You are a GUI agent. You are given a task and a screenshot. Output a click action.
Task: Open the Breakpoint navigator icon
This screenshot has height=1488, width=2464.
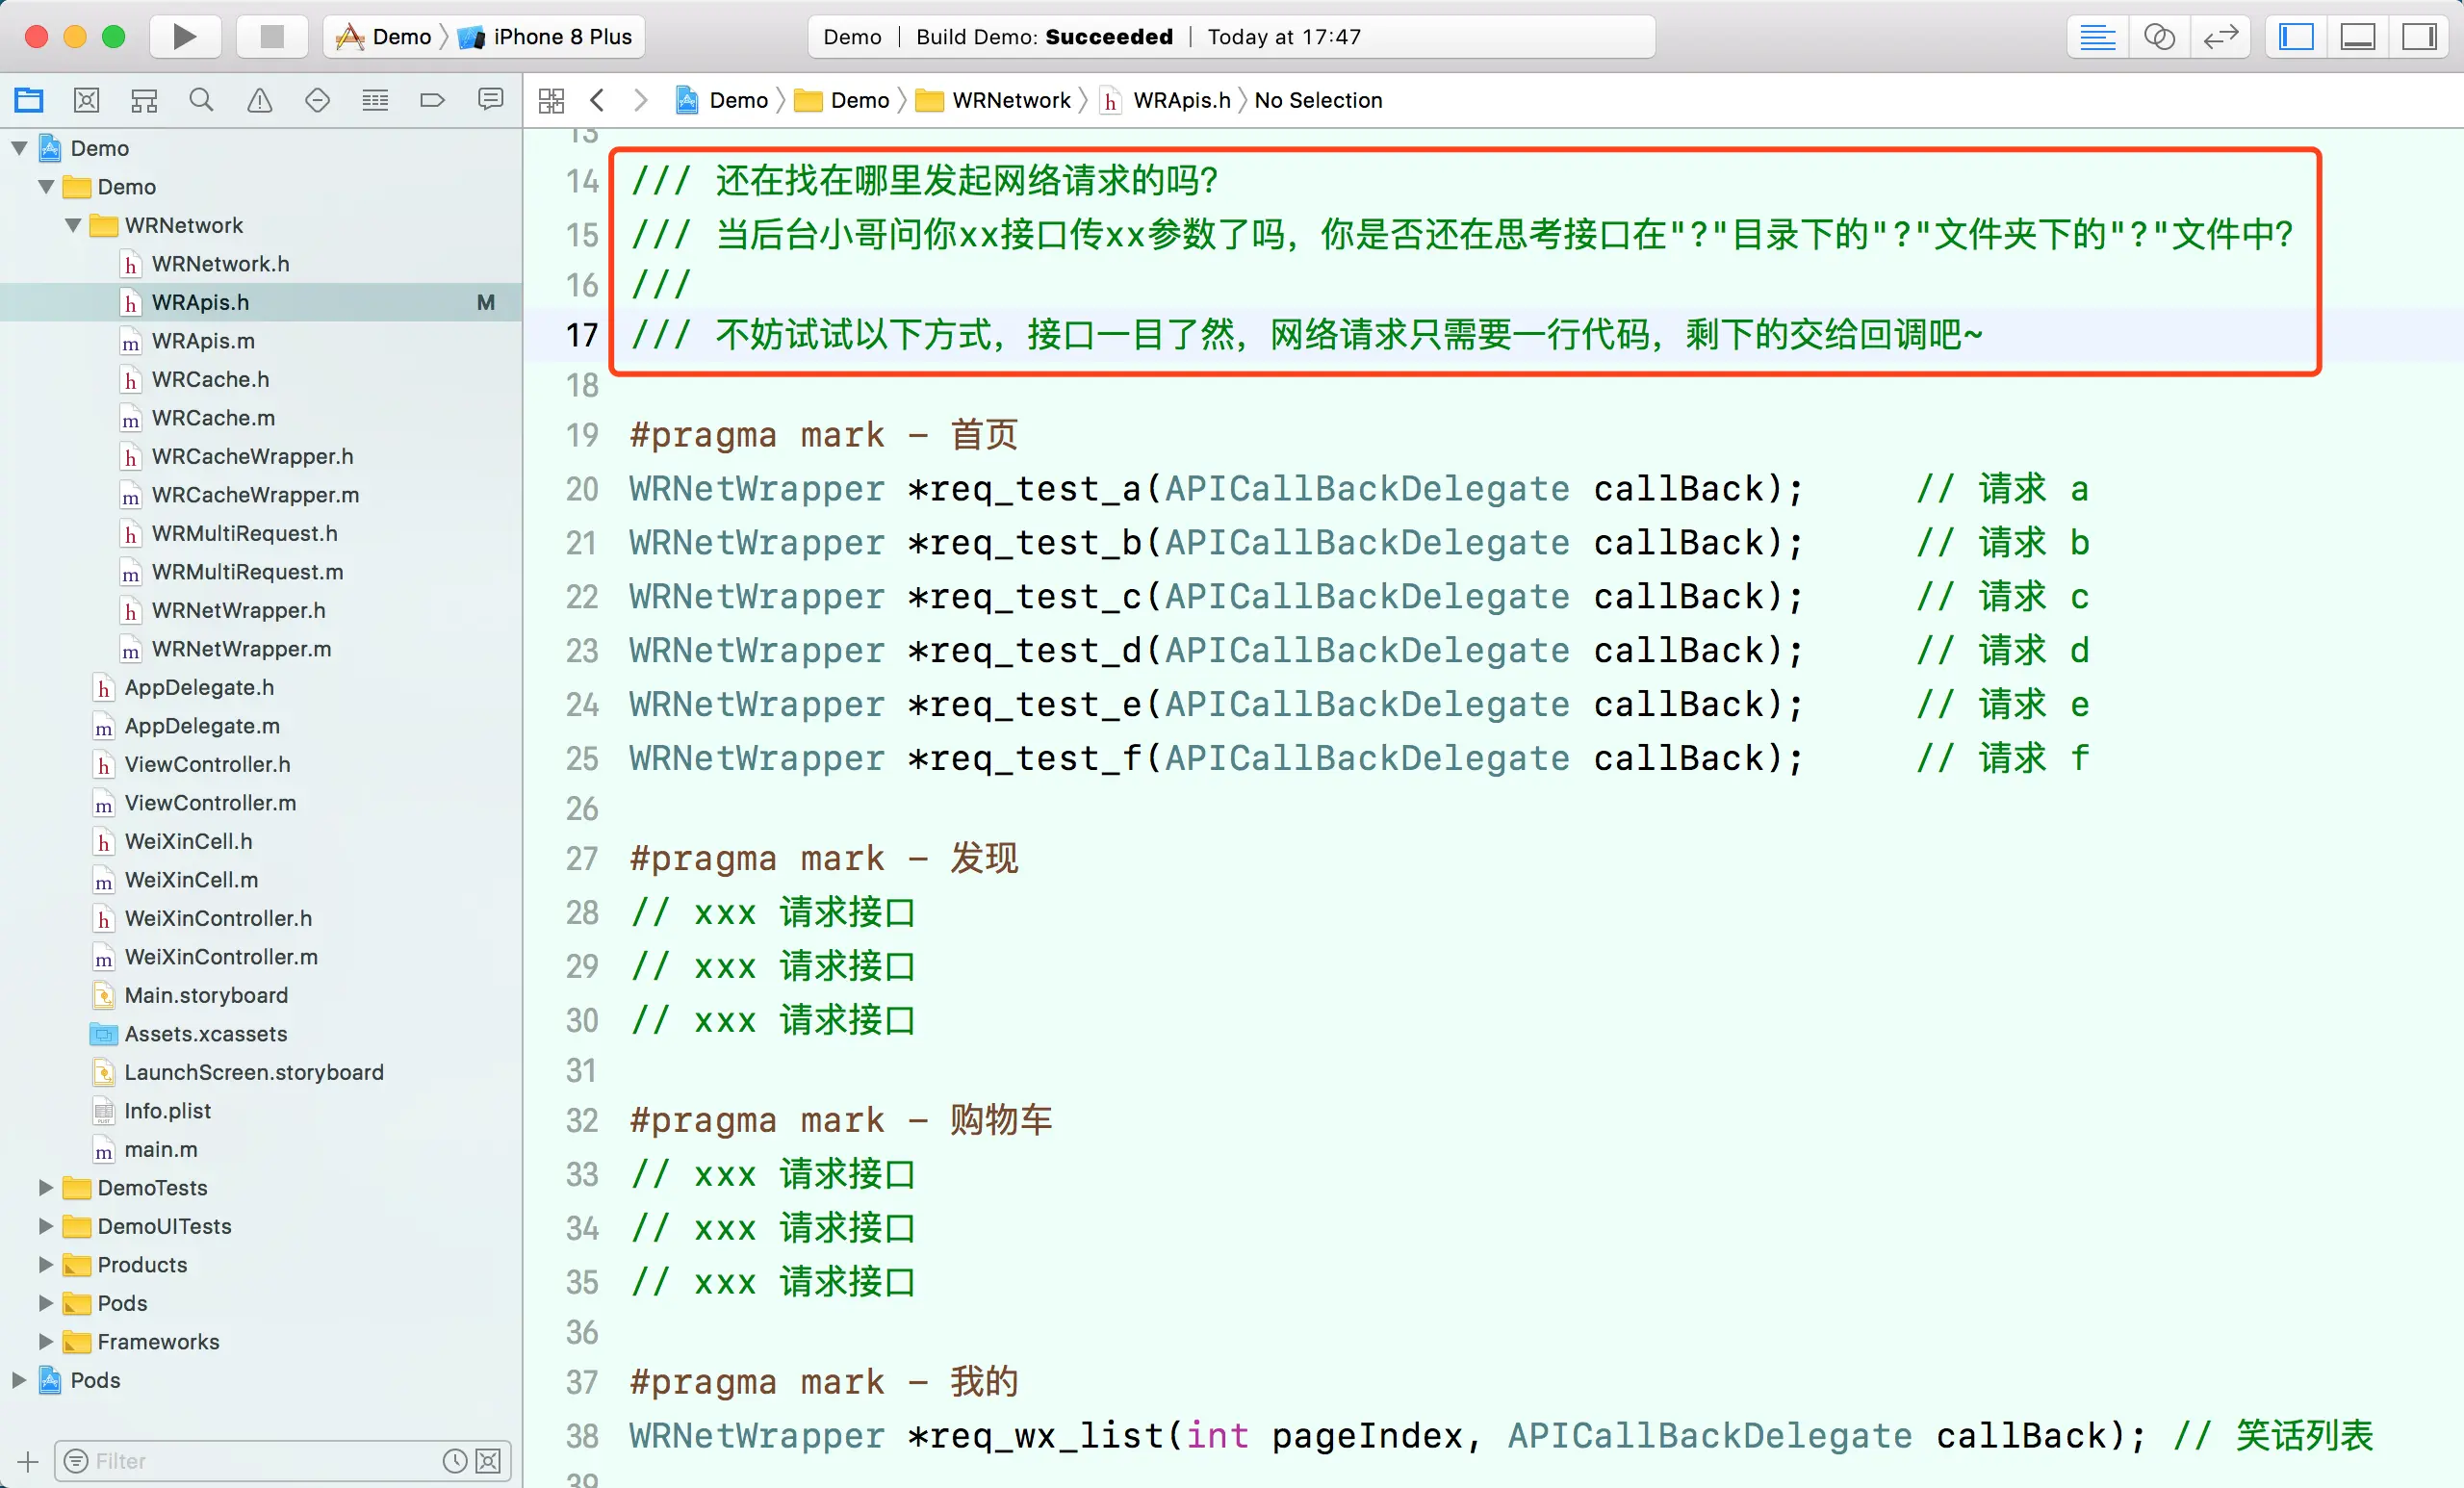click(432, 100)
